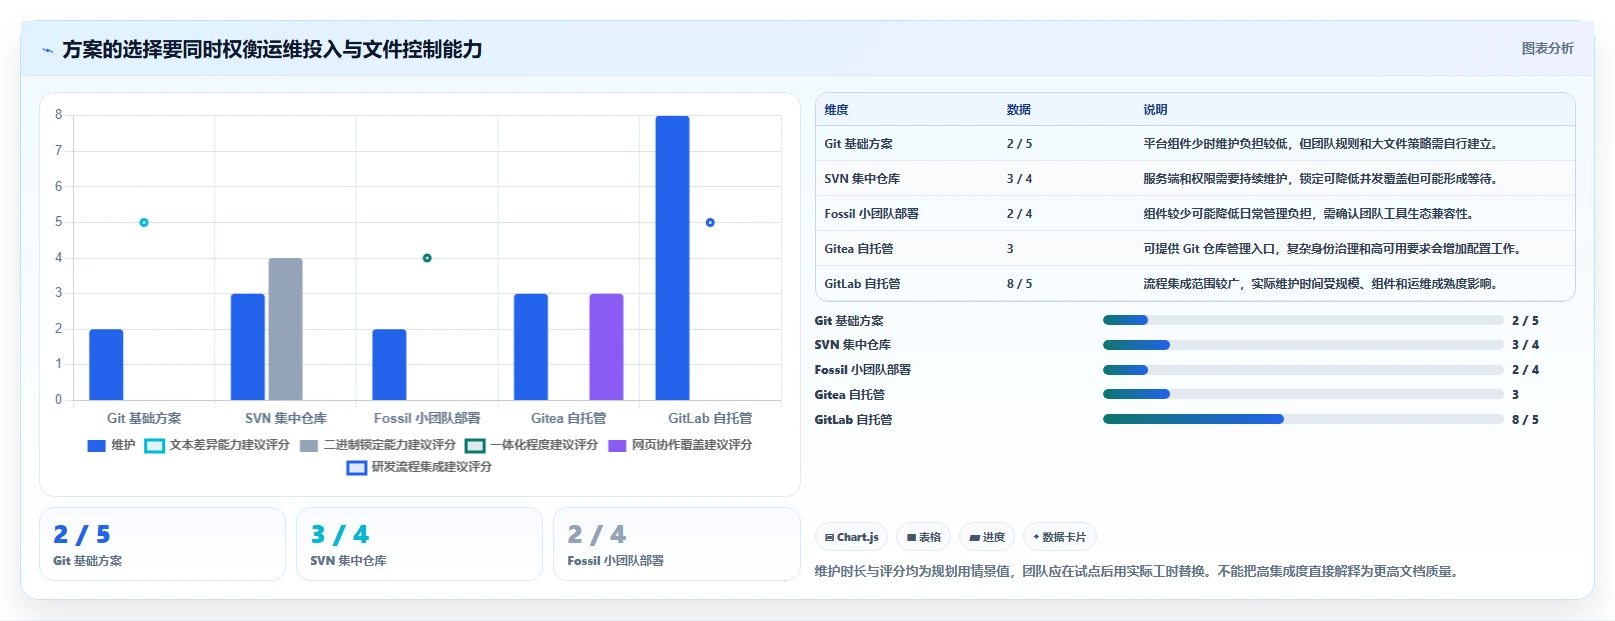Click the description starting 流程集成范围较广
The image size is (1615, 621).
coord(1321,284)
